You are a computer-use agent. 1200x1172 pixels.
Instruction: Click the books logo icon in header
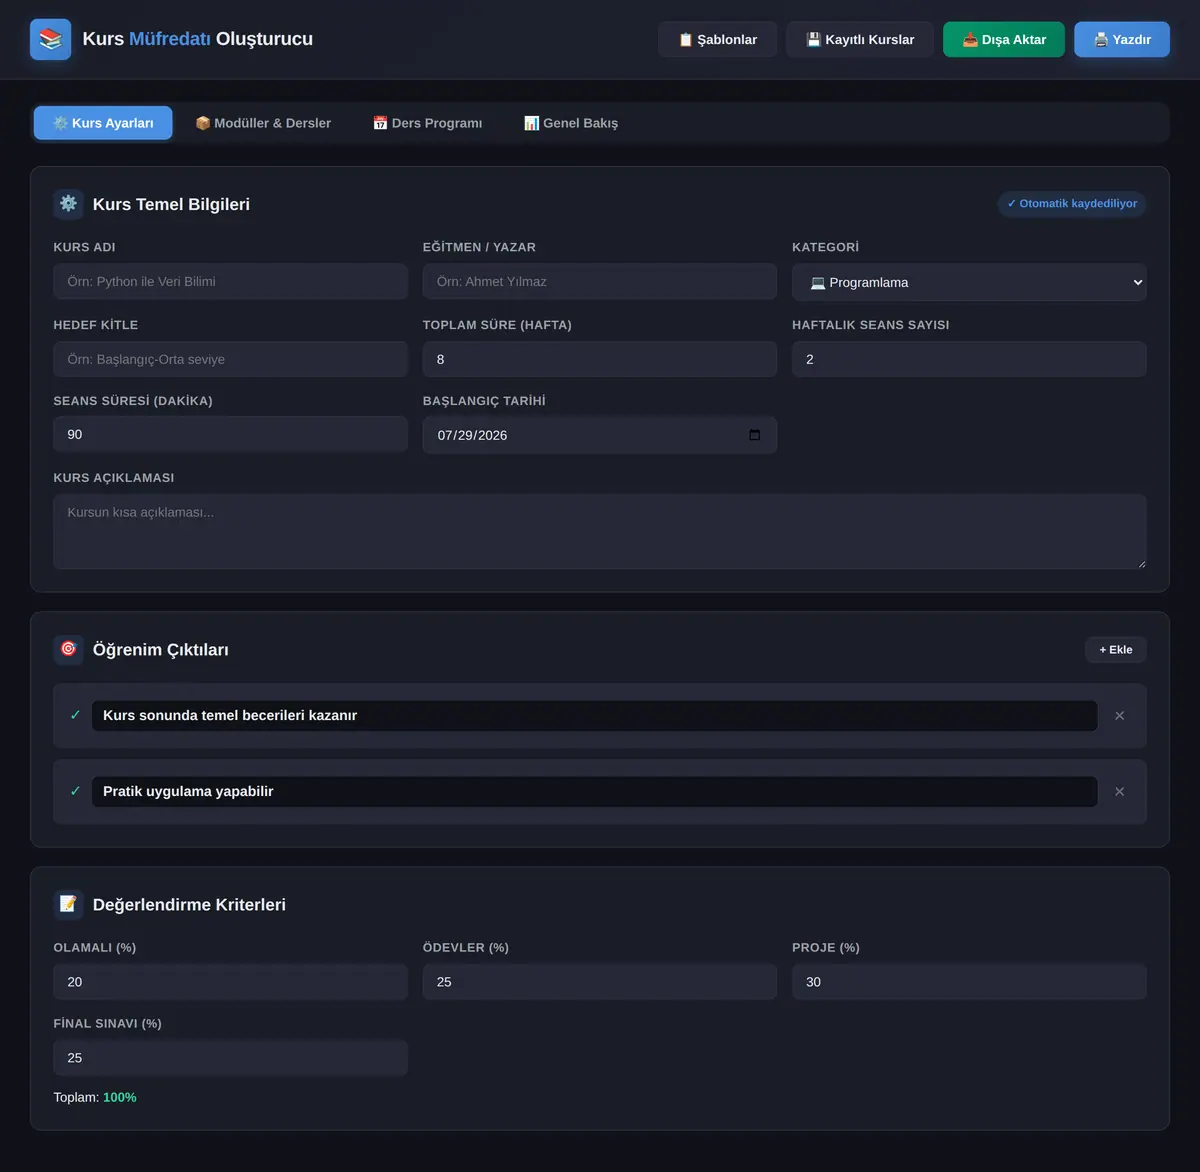pos(51,39)
